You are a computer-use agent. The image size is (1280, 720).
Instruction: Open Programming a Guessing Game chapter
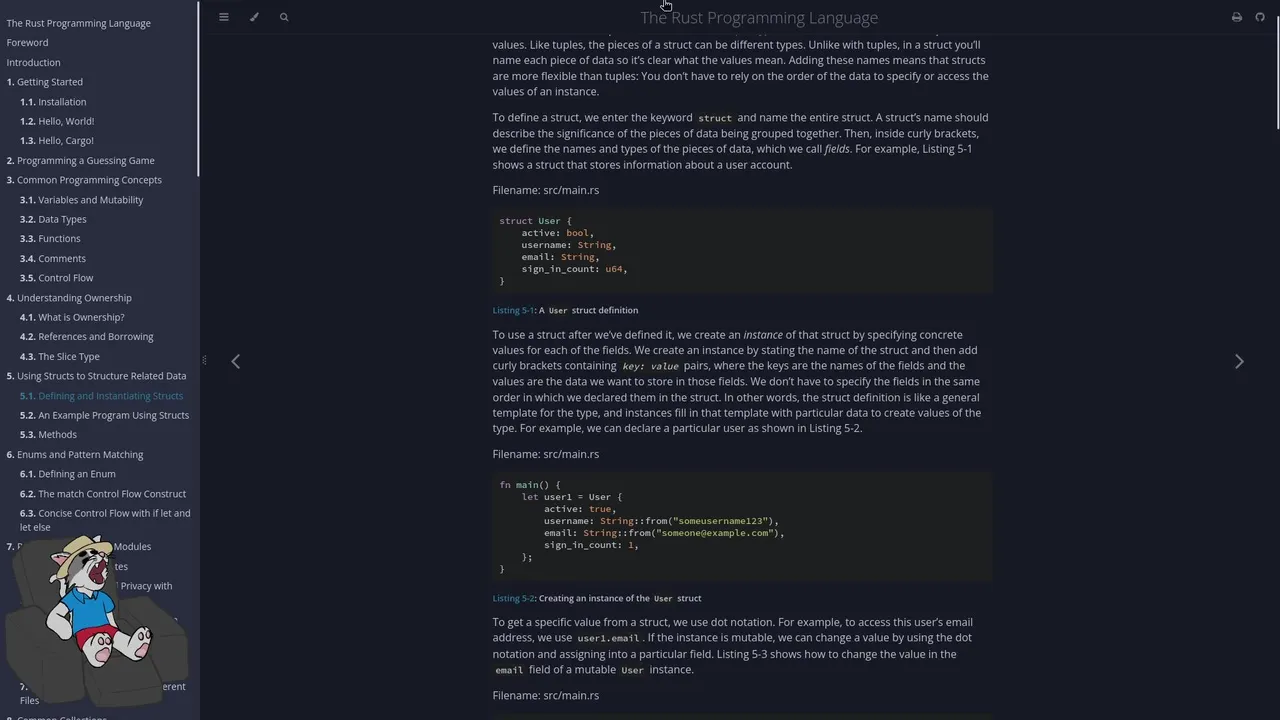click(85, 160)
